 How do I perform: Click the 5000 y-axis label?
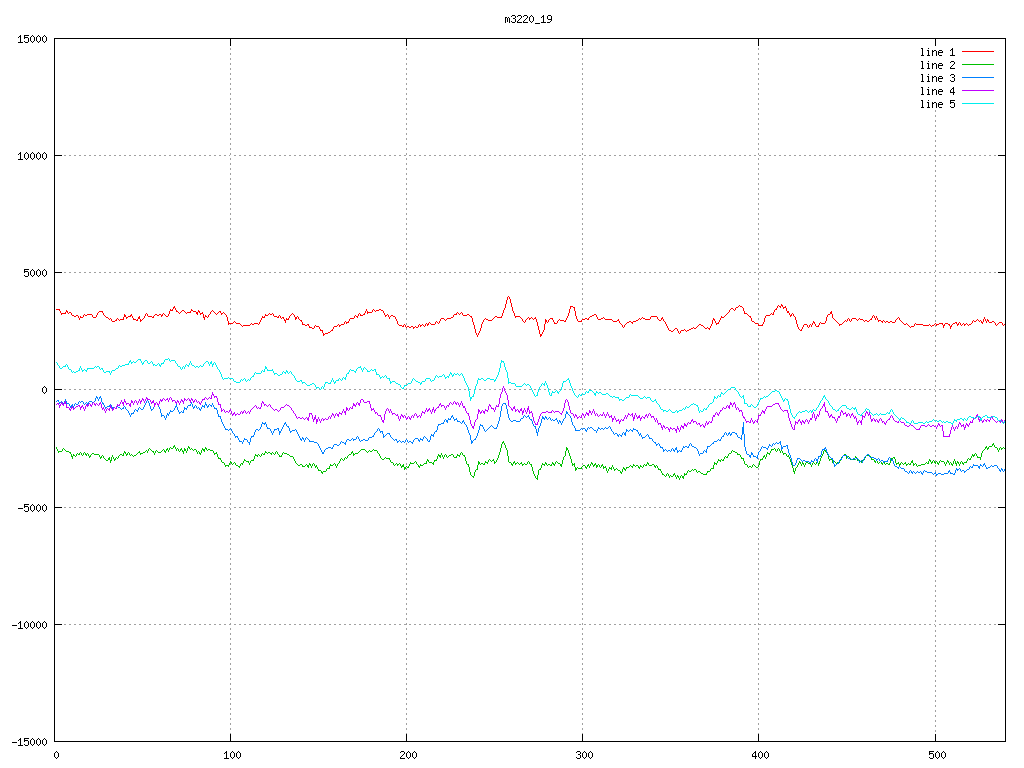coord(36,273)
